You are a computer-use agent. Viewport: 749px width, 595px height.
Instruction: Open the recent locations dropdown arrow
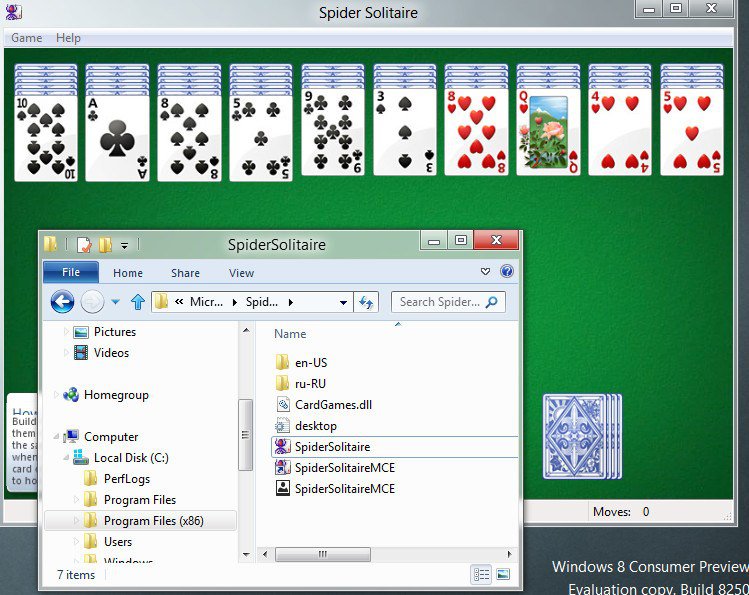115,302
